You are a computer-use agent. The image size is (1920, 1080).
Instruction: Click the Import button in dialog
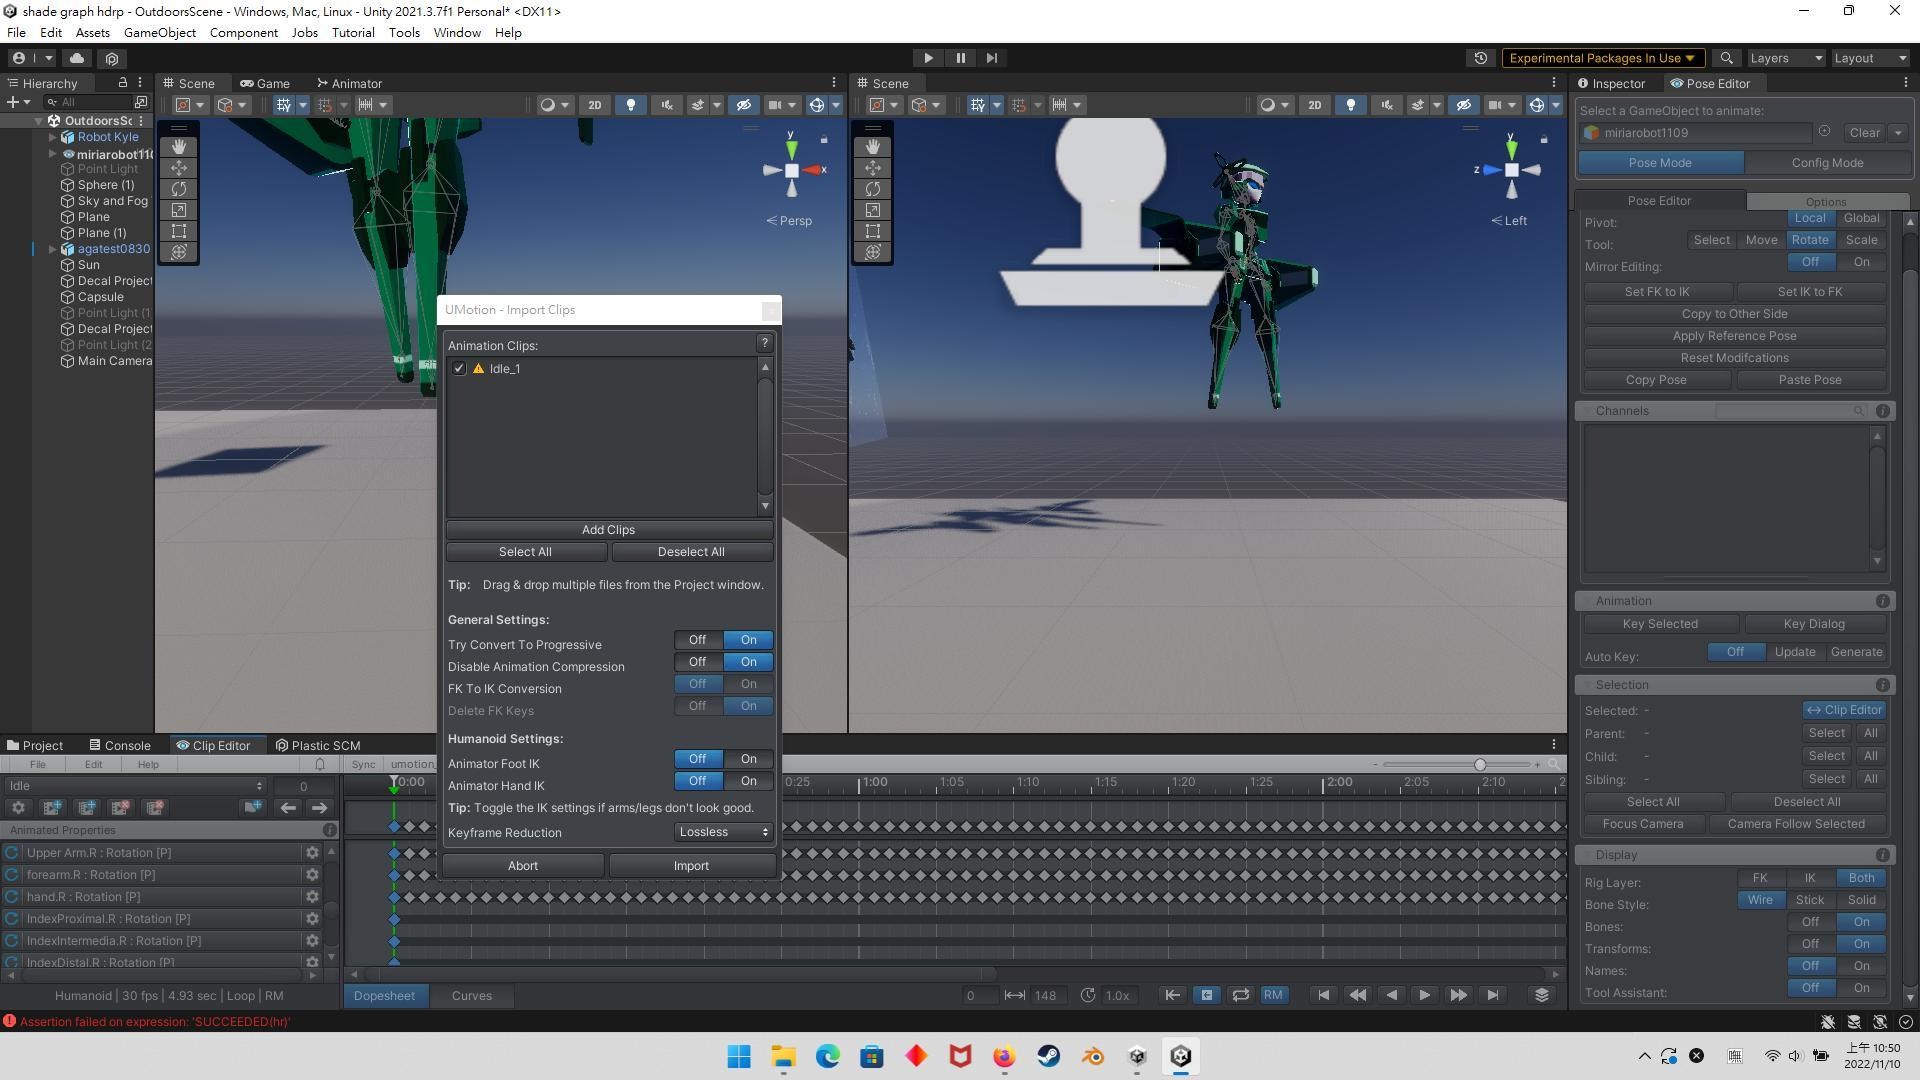pos(691,866)
